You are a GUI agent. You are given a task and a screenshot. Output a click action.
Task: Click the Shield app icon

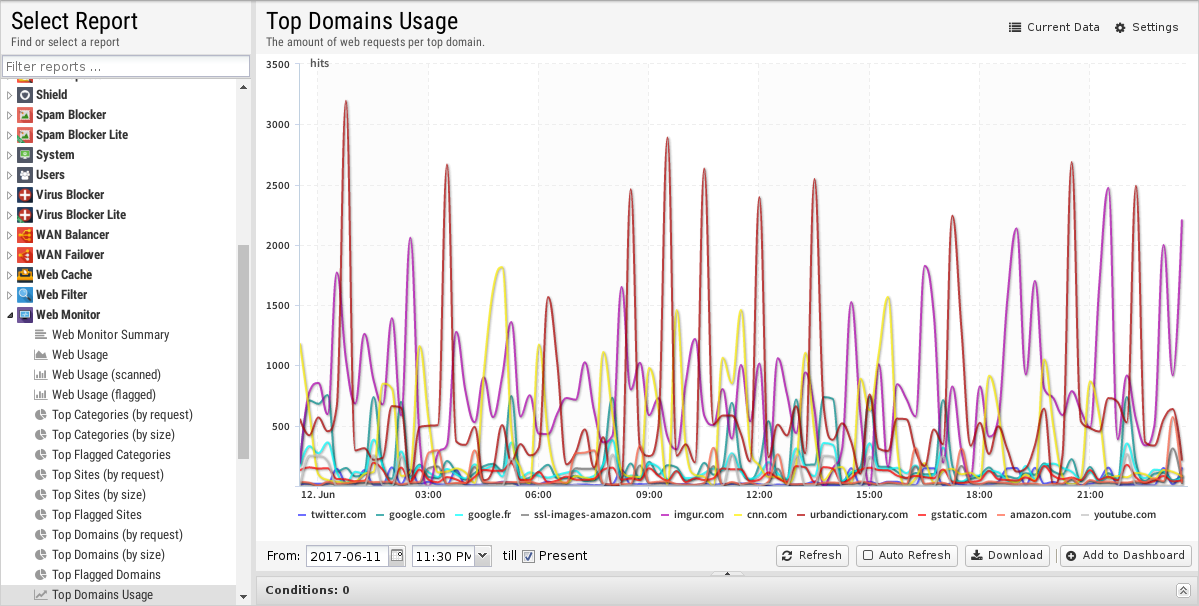(24, 95)
